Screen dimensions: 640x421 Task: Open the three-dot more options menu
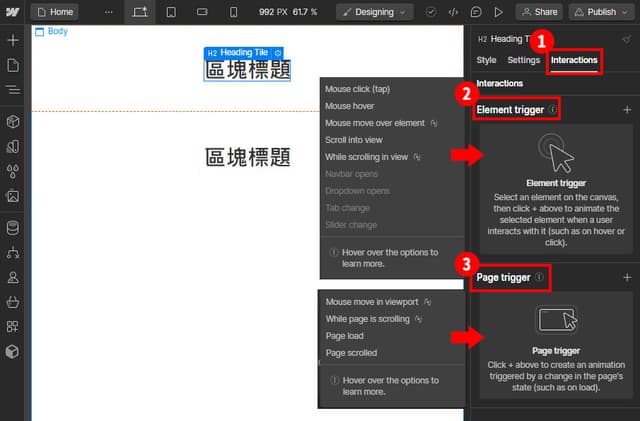coord(109,12)
